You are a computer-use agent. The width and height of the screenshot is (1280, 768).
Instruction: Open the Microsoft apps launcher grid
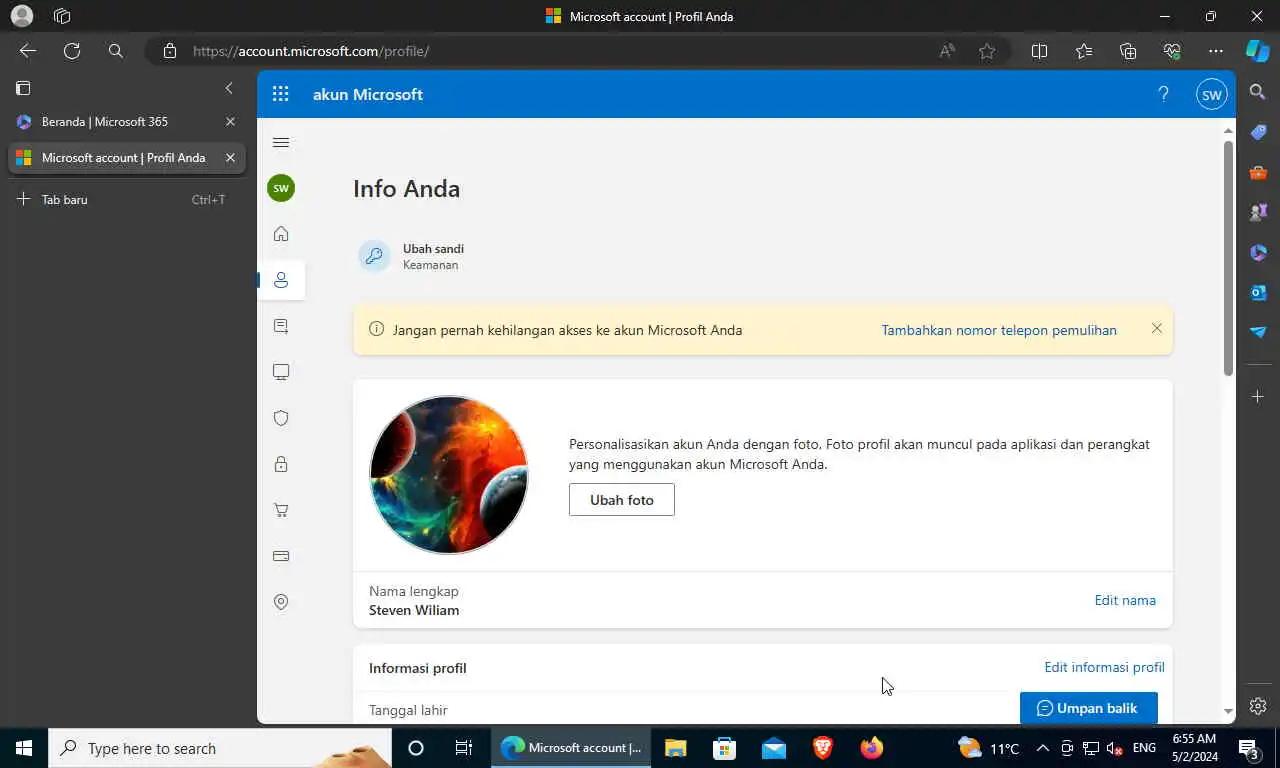click(280, 94)
